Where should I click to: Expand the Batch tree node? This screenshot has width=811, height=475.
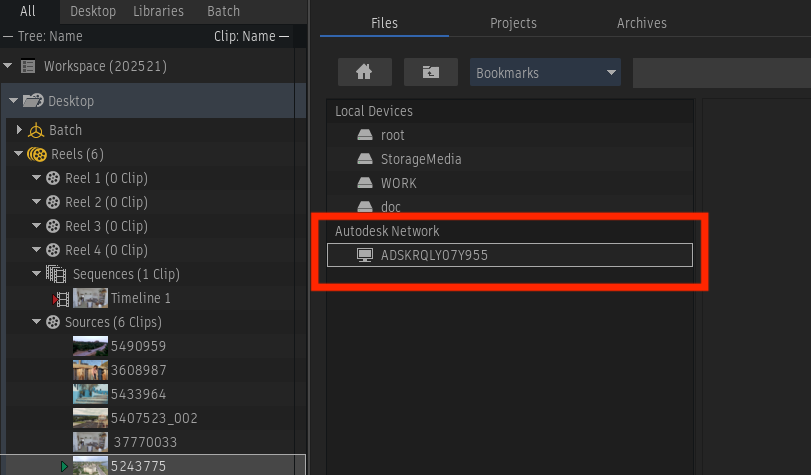coord(19,129)
